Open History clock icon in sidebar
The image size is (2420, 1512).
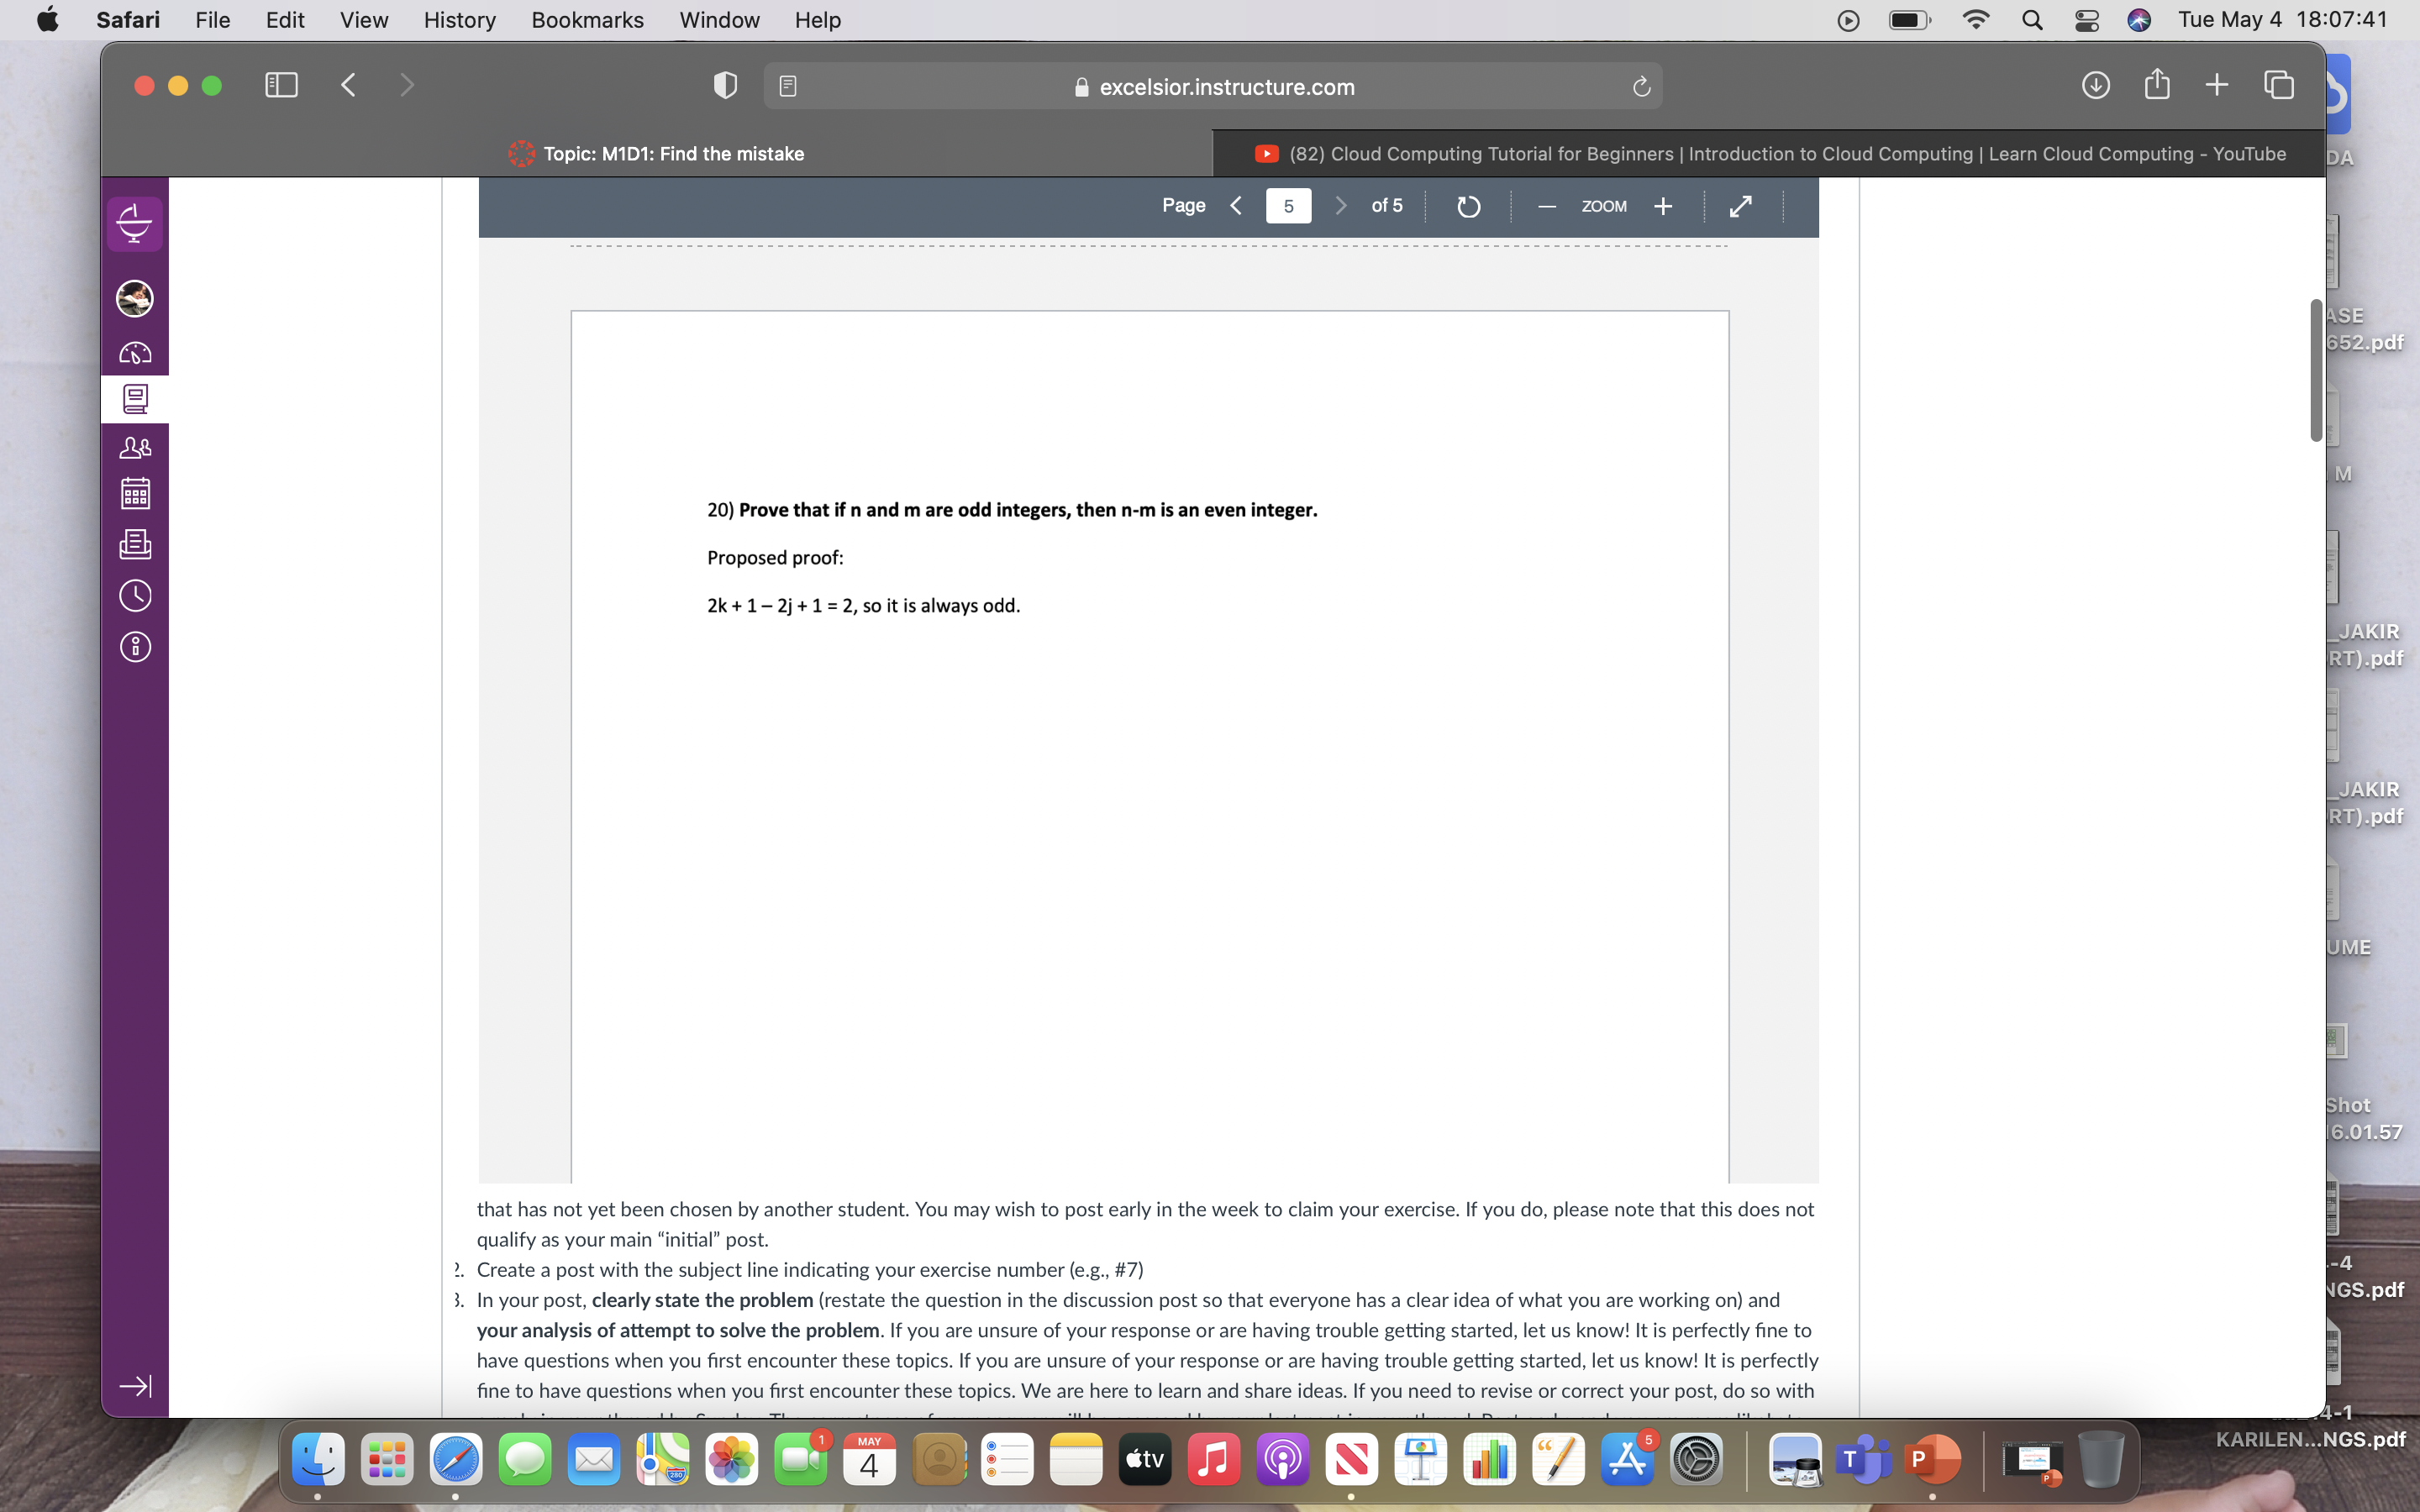[x=135, y=596]
